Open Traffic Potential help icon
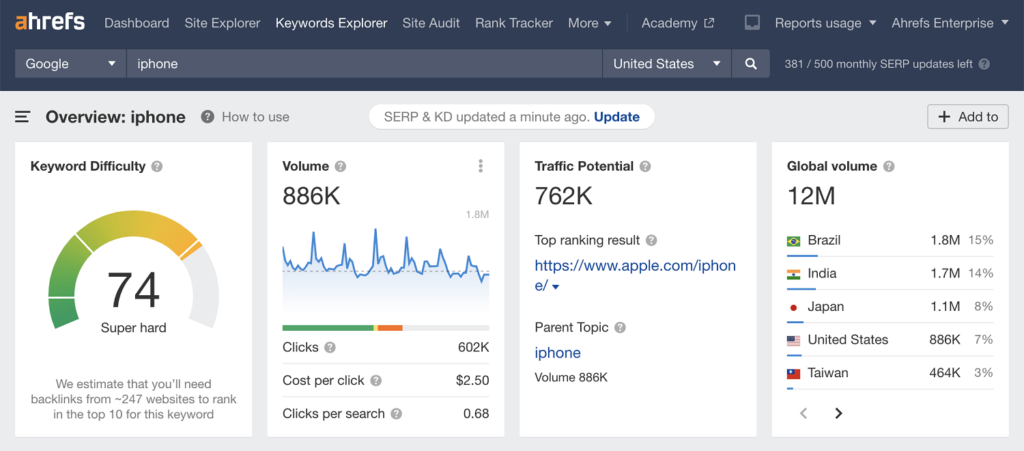 (645, 166)
